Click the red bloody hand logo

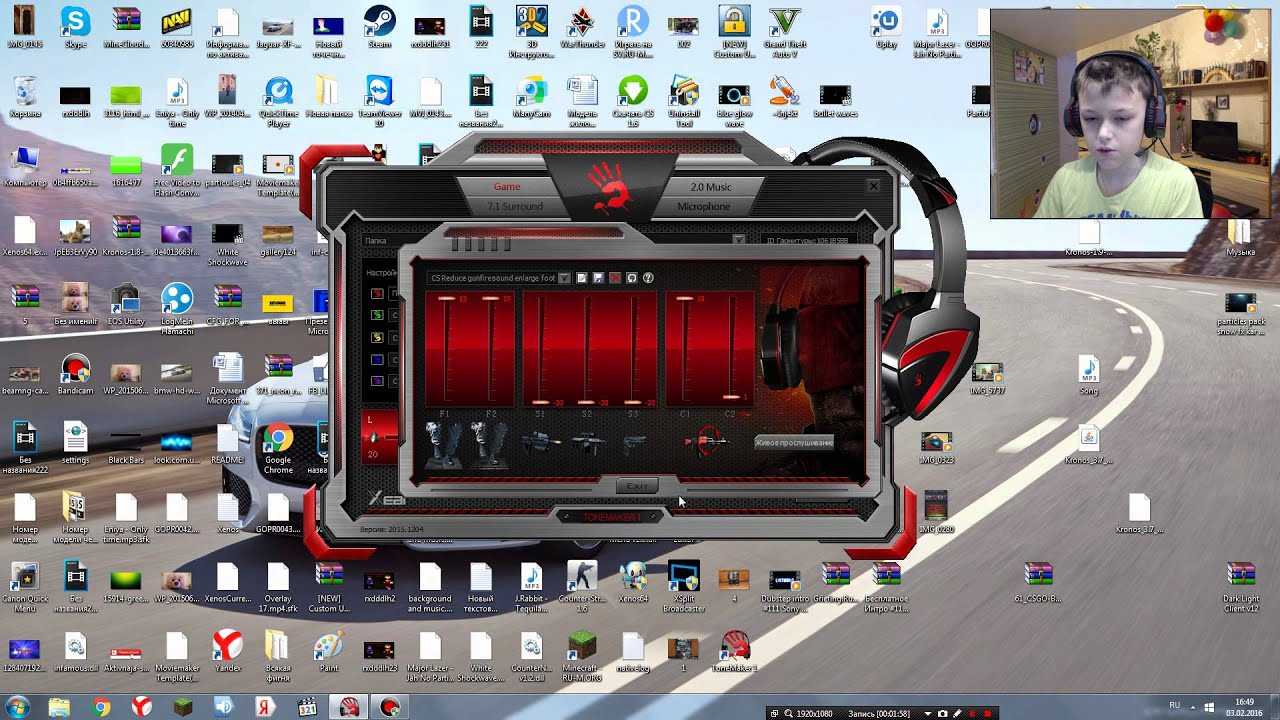click(609, 189)
